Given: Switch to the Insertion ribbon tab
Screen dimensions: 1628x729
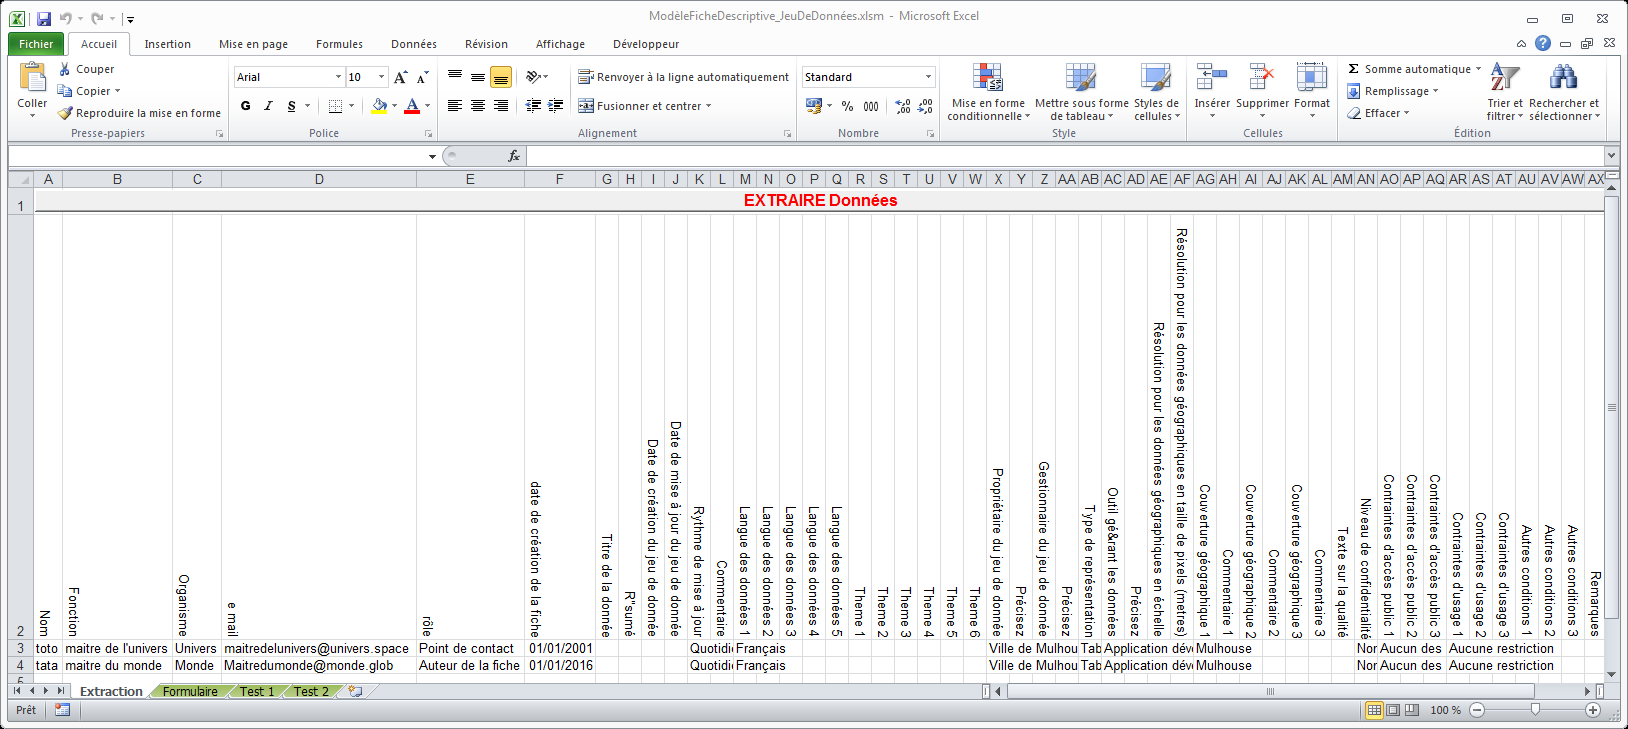Looking at the screenshot, I should coord(167,44).
